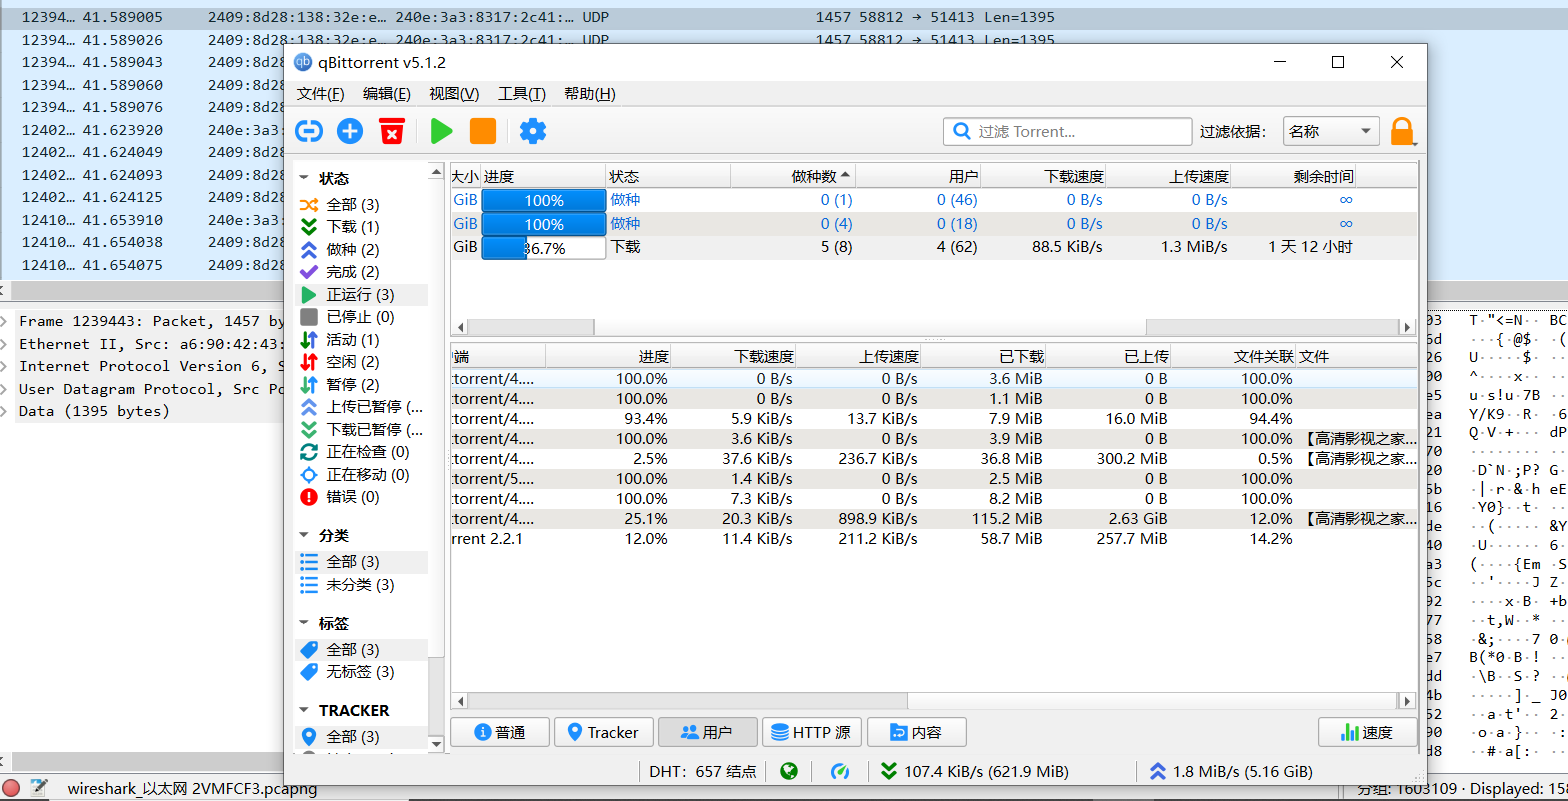1568x801 pixels.
Task: Click the alternative speed limits status icon
Action: click(840, 771)
